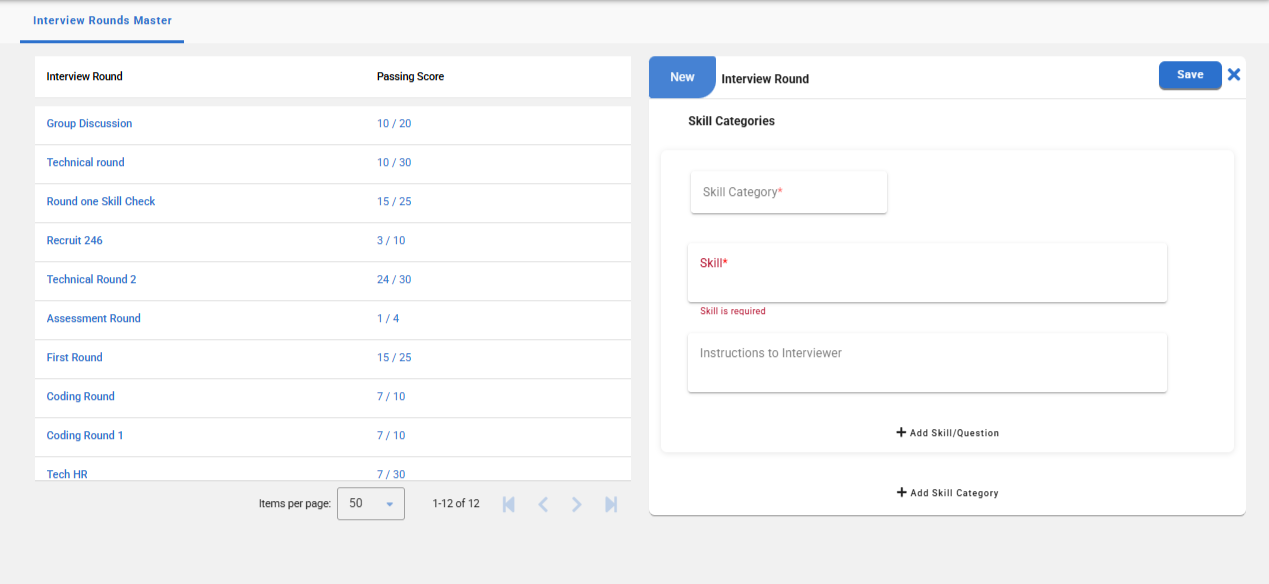1269x584 pixels.
Task: Focus the Skill Category input field
Action: coord(788,192)
